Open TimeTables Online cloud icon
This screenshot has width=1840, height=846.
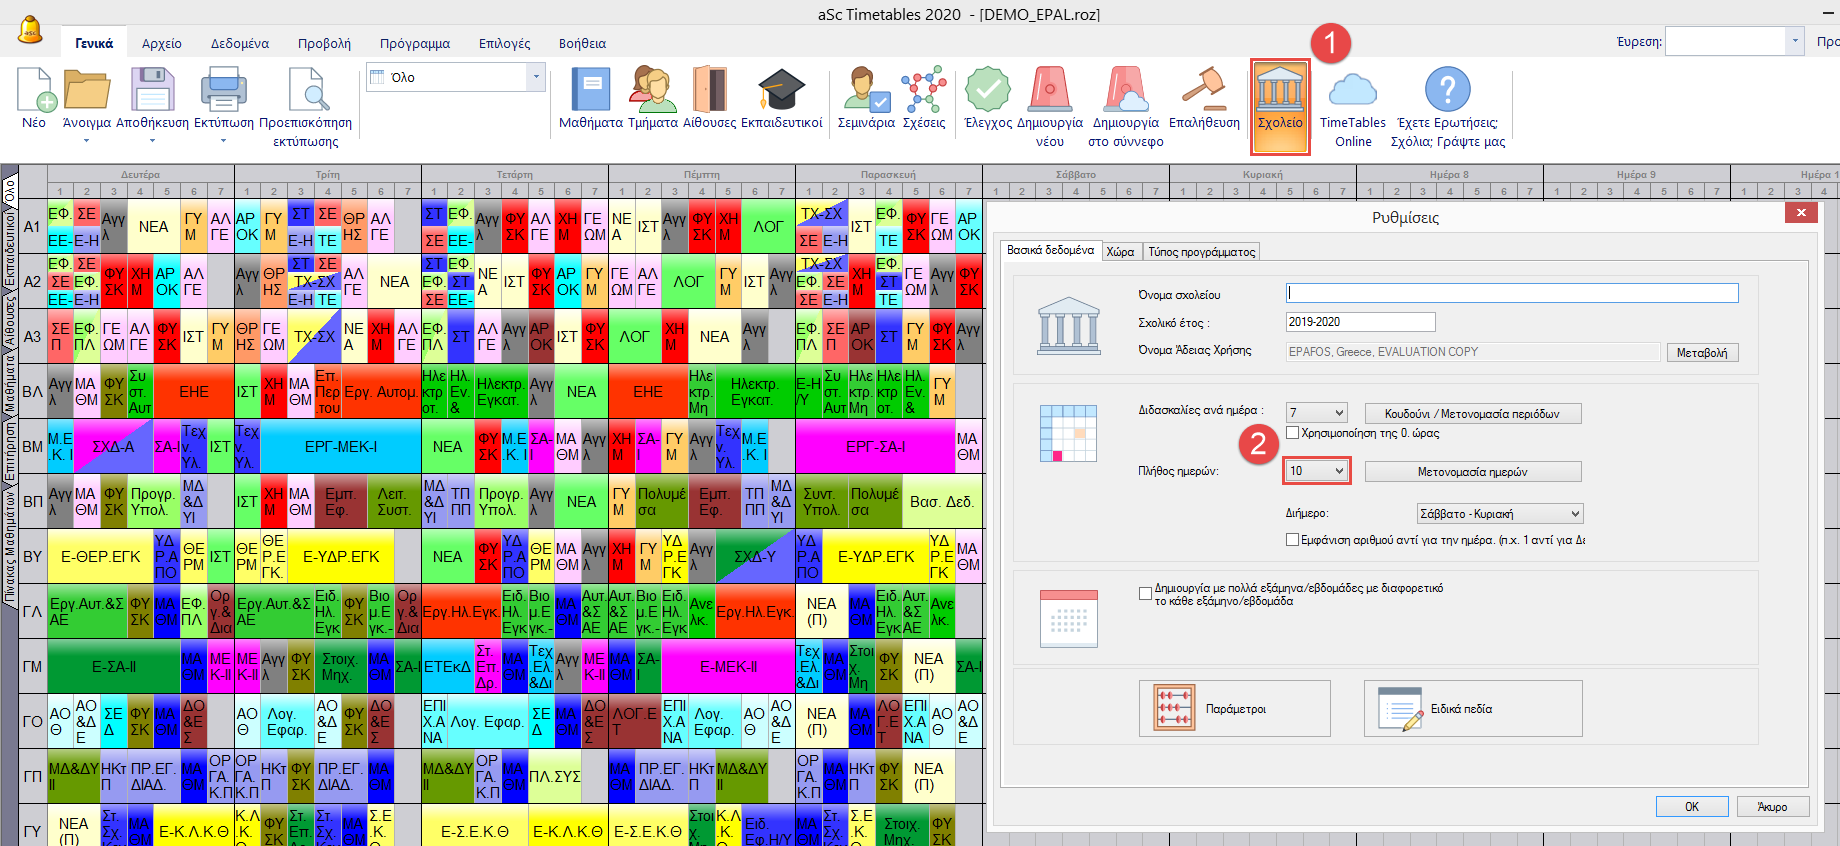click(x=1352, y=91)
